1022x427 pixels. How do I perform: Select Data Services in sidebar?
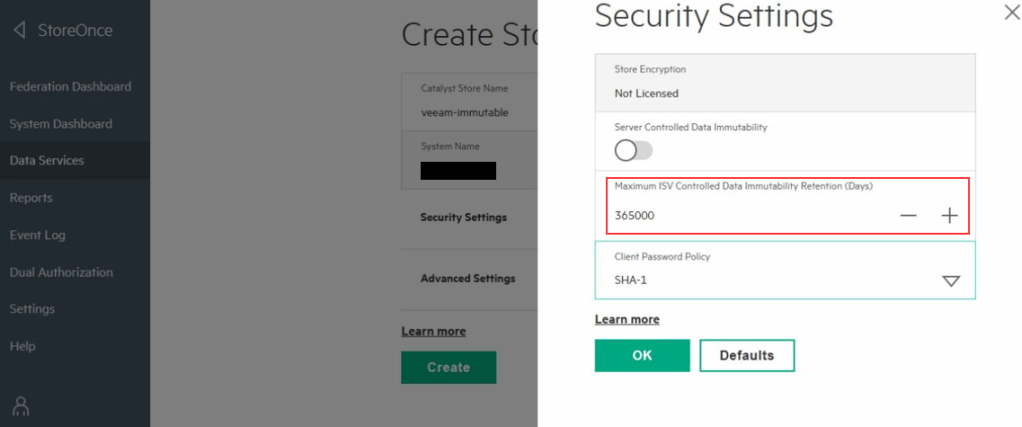point(47,160)
